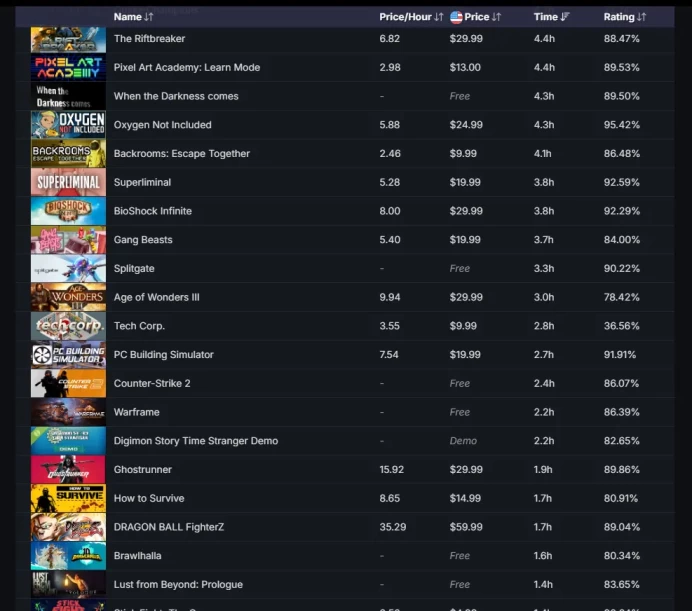
Task: Open Gang Beasts title
Action: tap(143, 240)
